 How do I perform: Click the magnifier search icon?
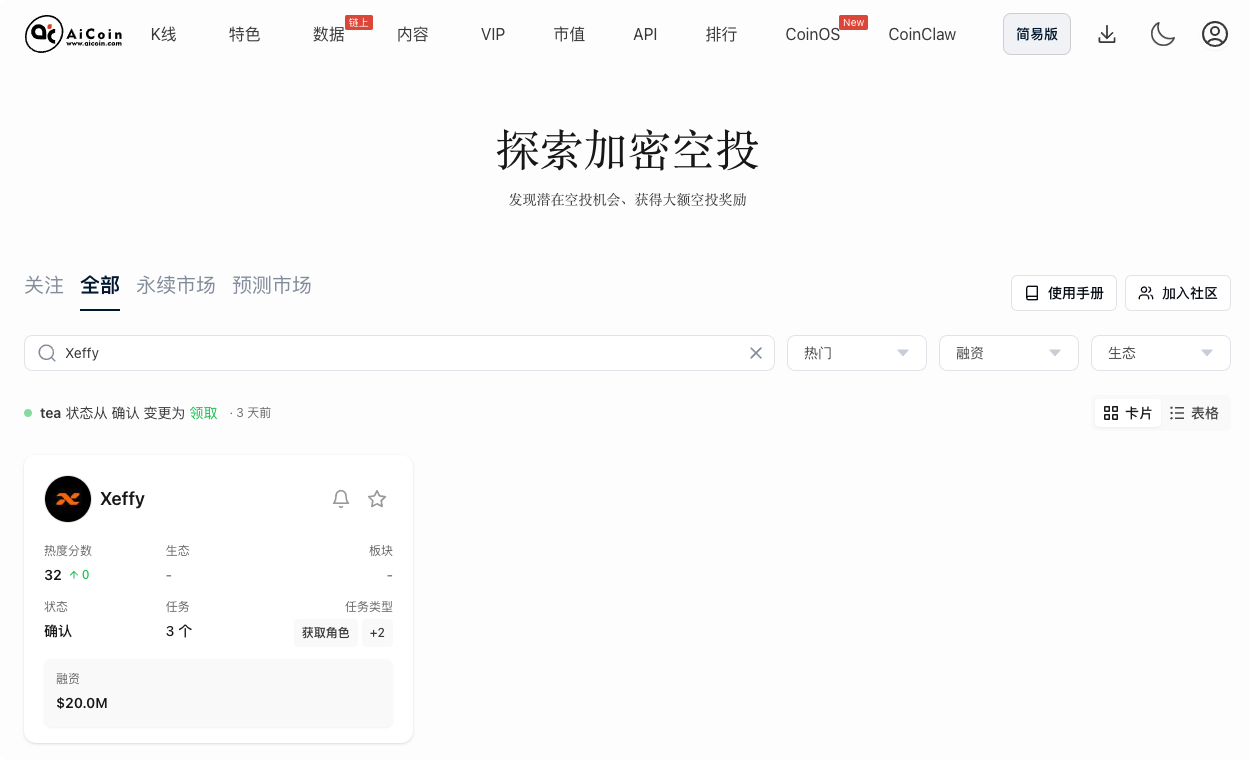[47, 353]
